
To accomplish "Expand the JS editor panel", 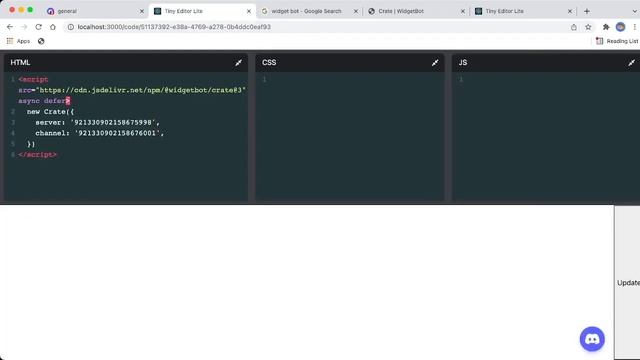I will pos(631,62).
